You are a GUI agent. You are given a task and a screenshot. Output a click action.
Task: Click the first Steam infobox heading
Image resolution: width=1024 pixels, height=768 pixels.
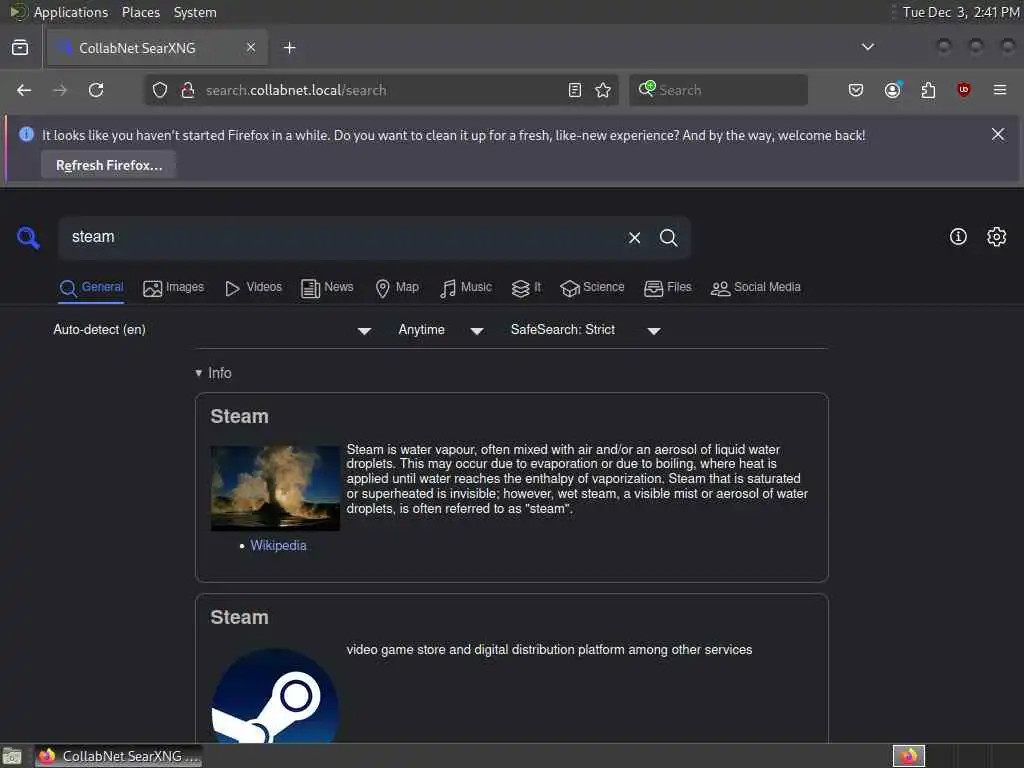click(239, 416)
